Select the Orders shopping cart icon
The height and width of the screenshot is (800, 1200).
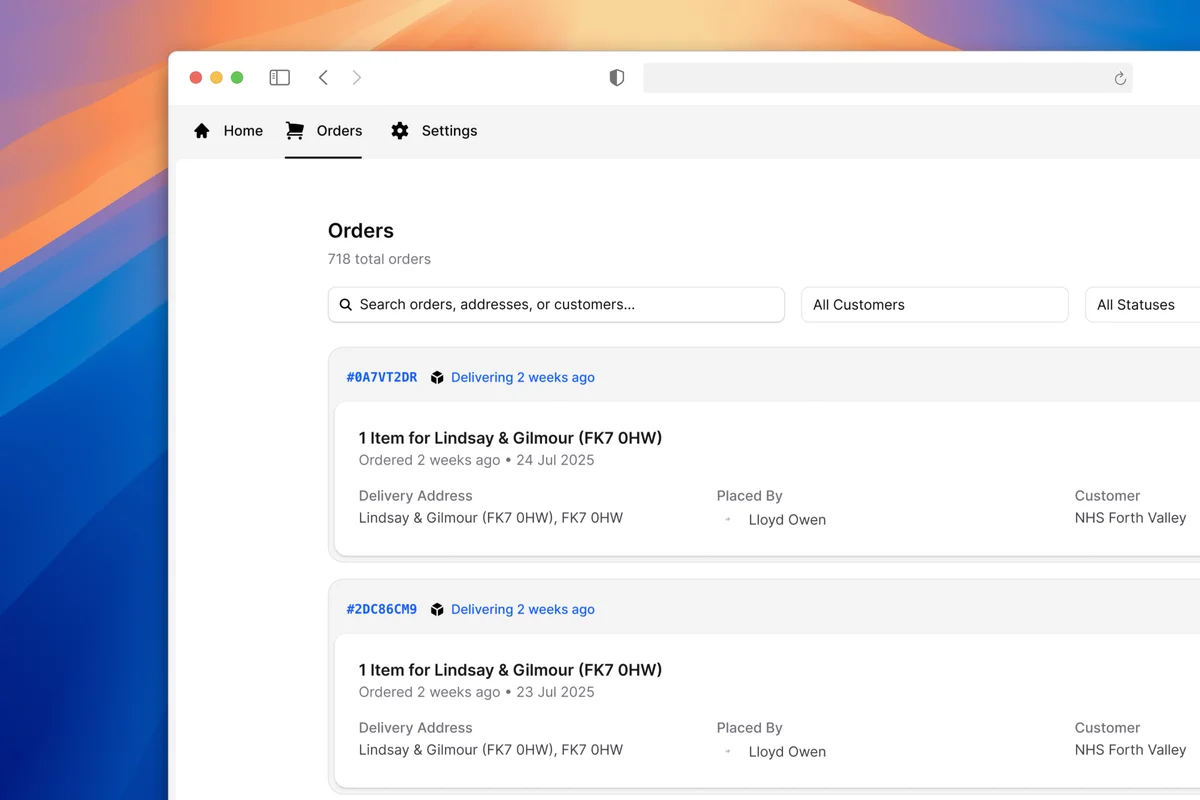coord(294,130)
